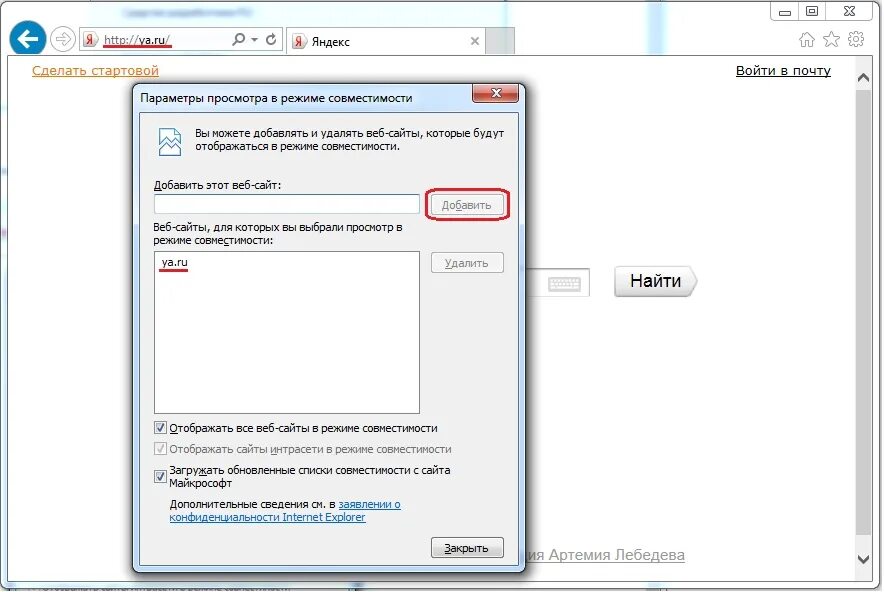Select the Яндекс browser tab

pyautogui.click(x=386, y=41)
